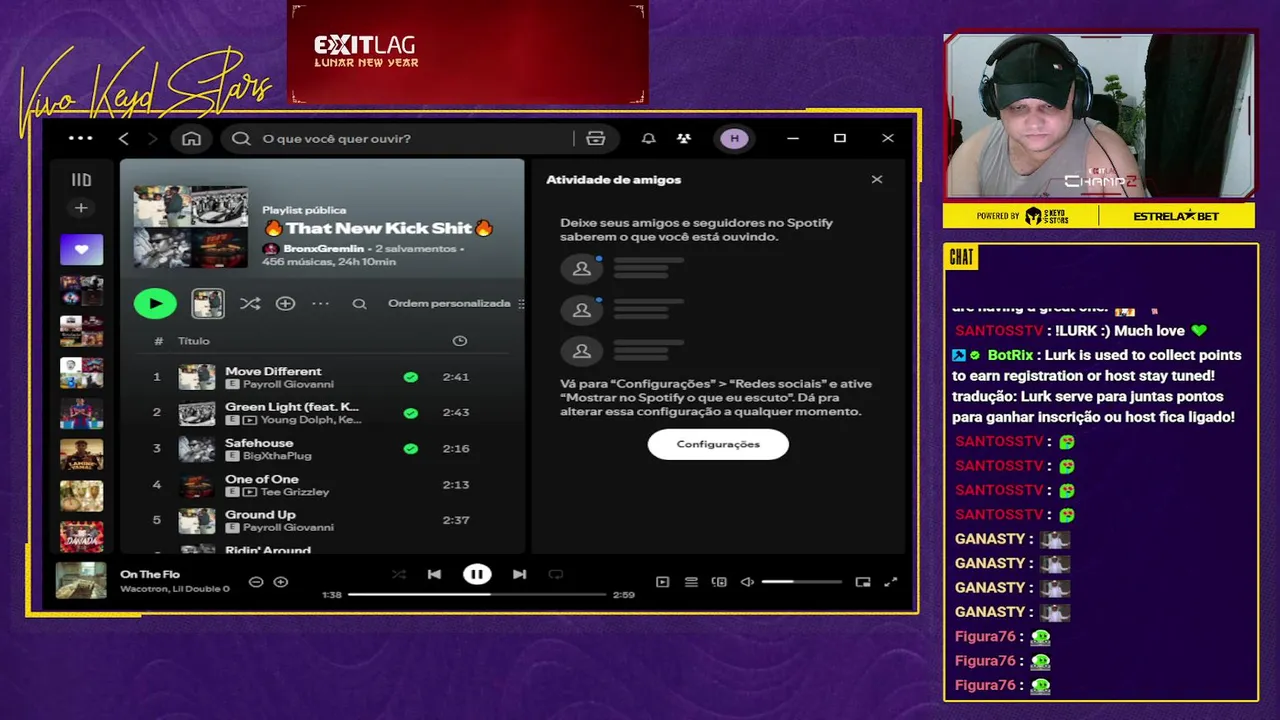This screenshot has width=1280, height=720.
Task: Sort by duration clock column header
Action: click(459, 341)
